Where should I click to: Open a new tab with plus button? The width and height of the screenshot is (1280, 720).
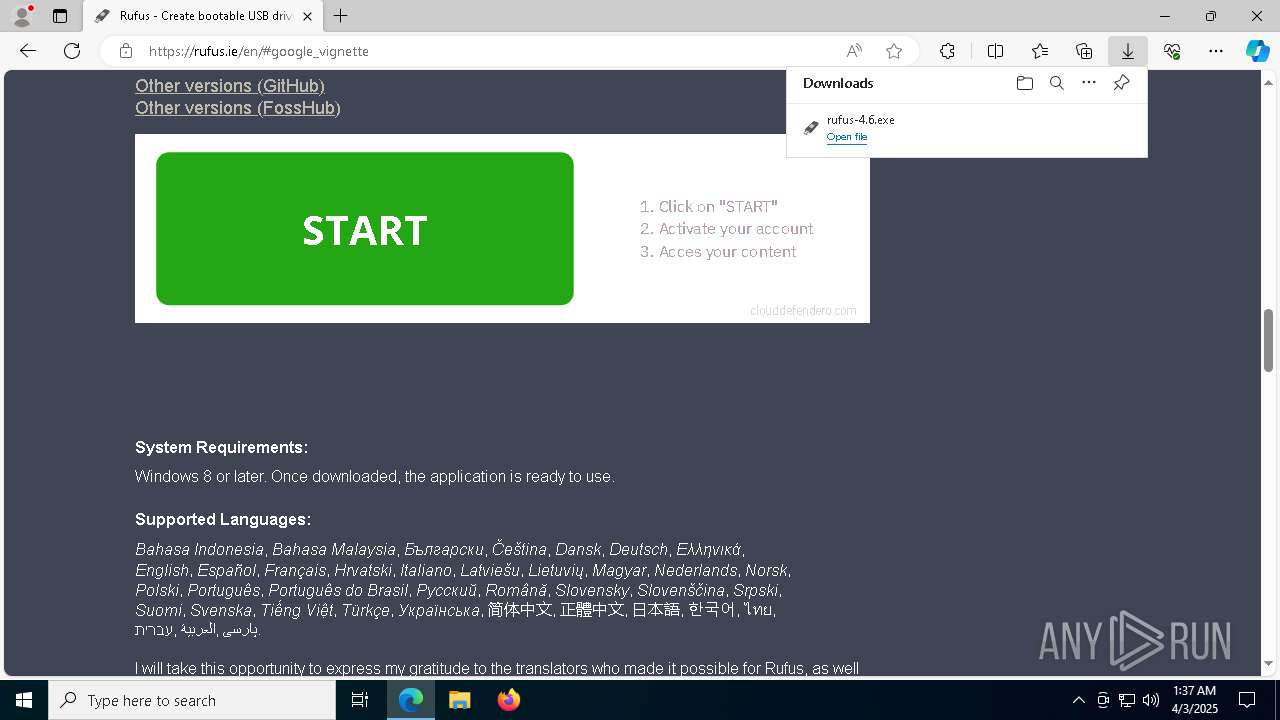(x=341, y=16)
